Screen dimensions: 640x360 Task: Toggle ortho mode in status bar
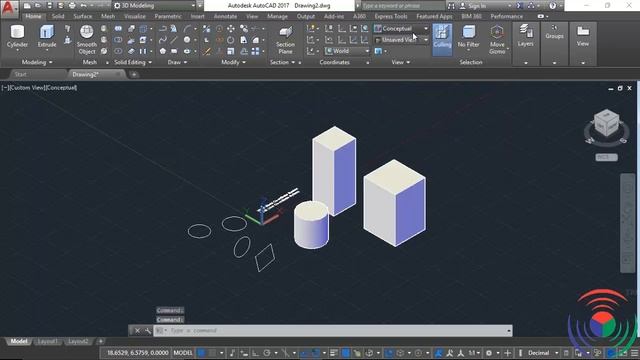pyautogui.click(x=256, y=353)
